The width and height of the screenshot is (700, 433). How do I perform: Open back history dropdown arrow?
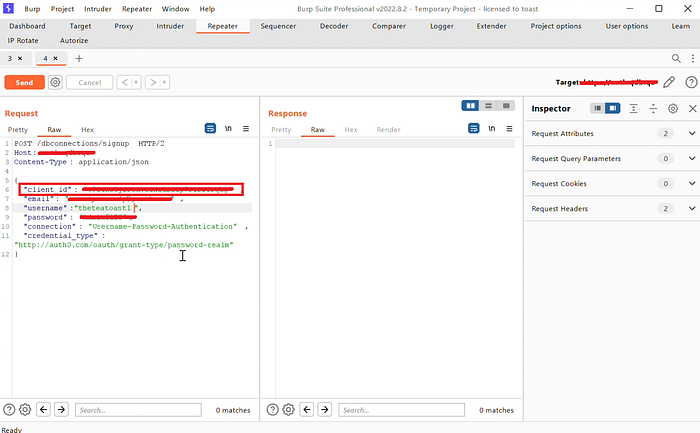point(136,82)
